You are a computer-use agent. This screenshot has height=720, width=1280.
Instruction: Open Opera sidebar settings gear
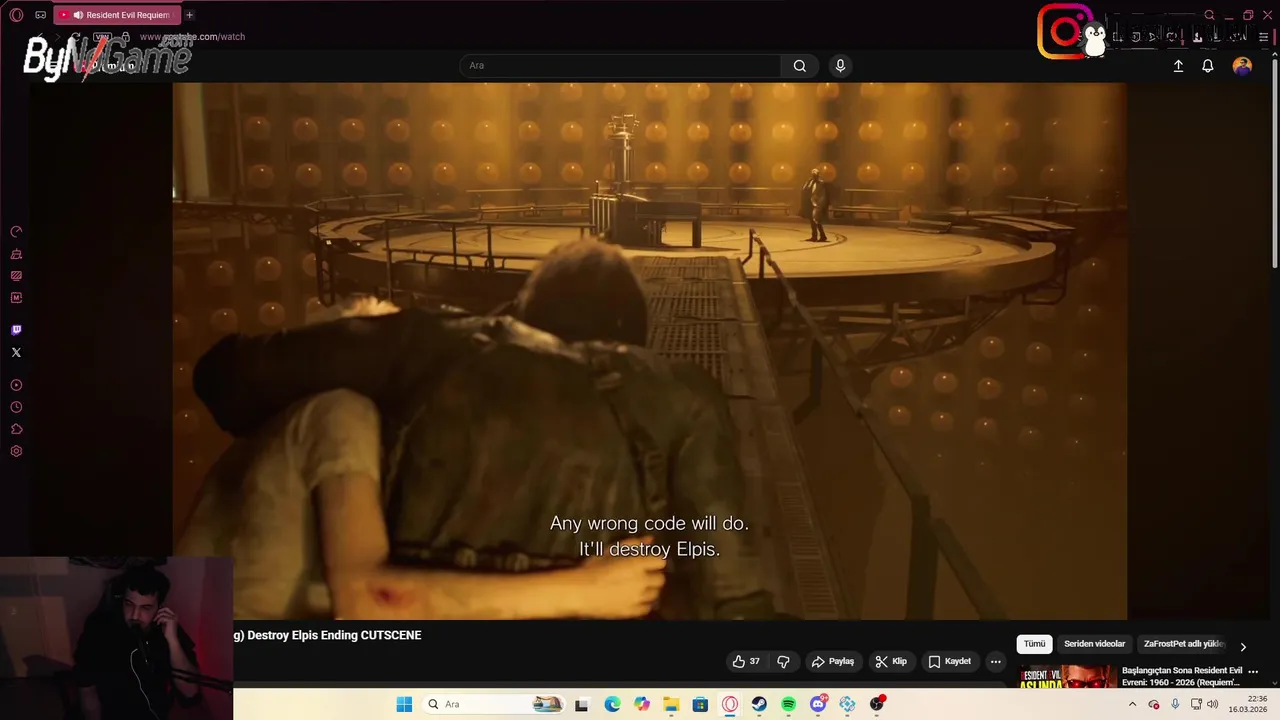[16, 451]
